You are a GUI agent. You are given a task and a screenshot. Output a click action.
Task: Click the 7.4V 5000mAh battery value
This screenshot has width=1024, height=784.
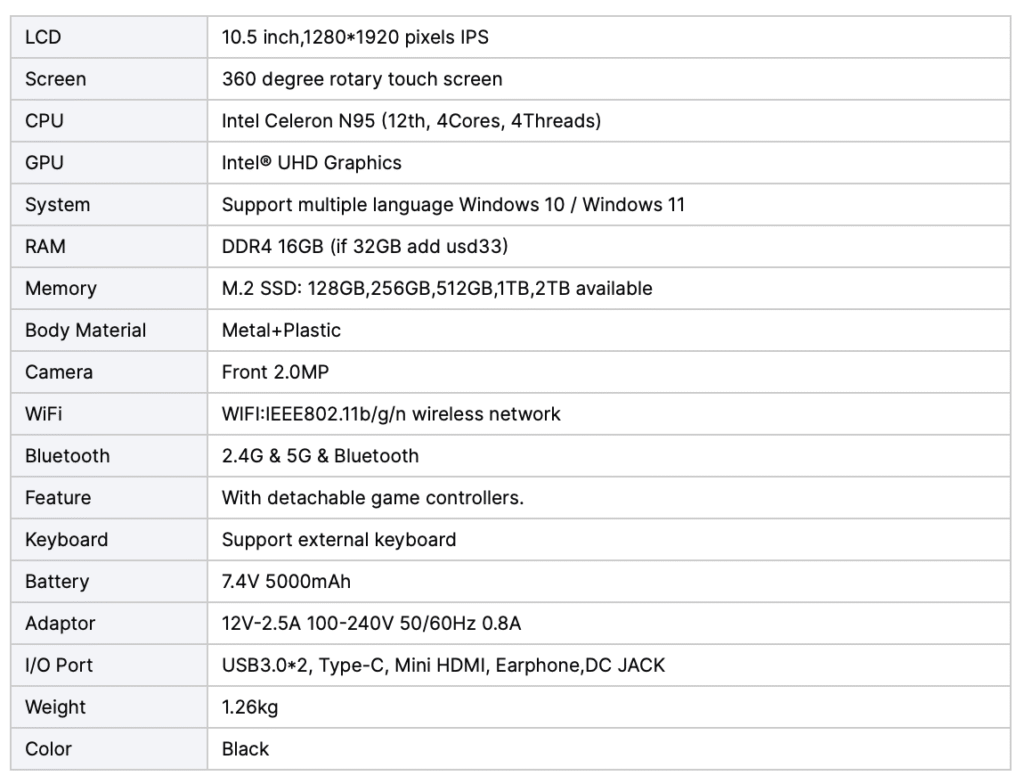tap(286, 582)
